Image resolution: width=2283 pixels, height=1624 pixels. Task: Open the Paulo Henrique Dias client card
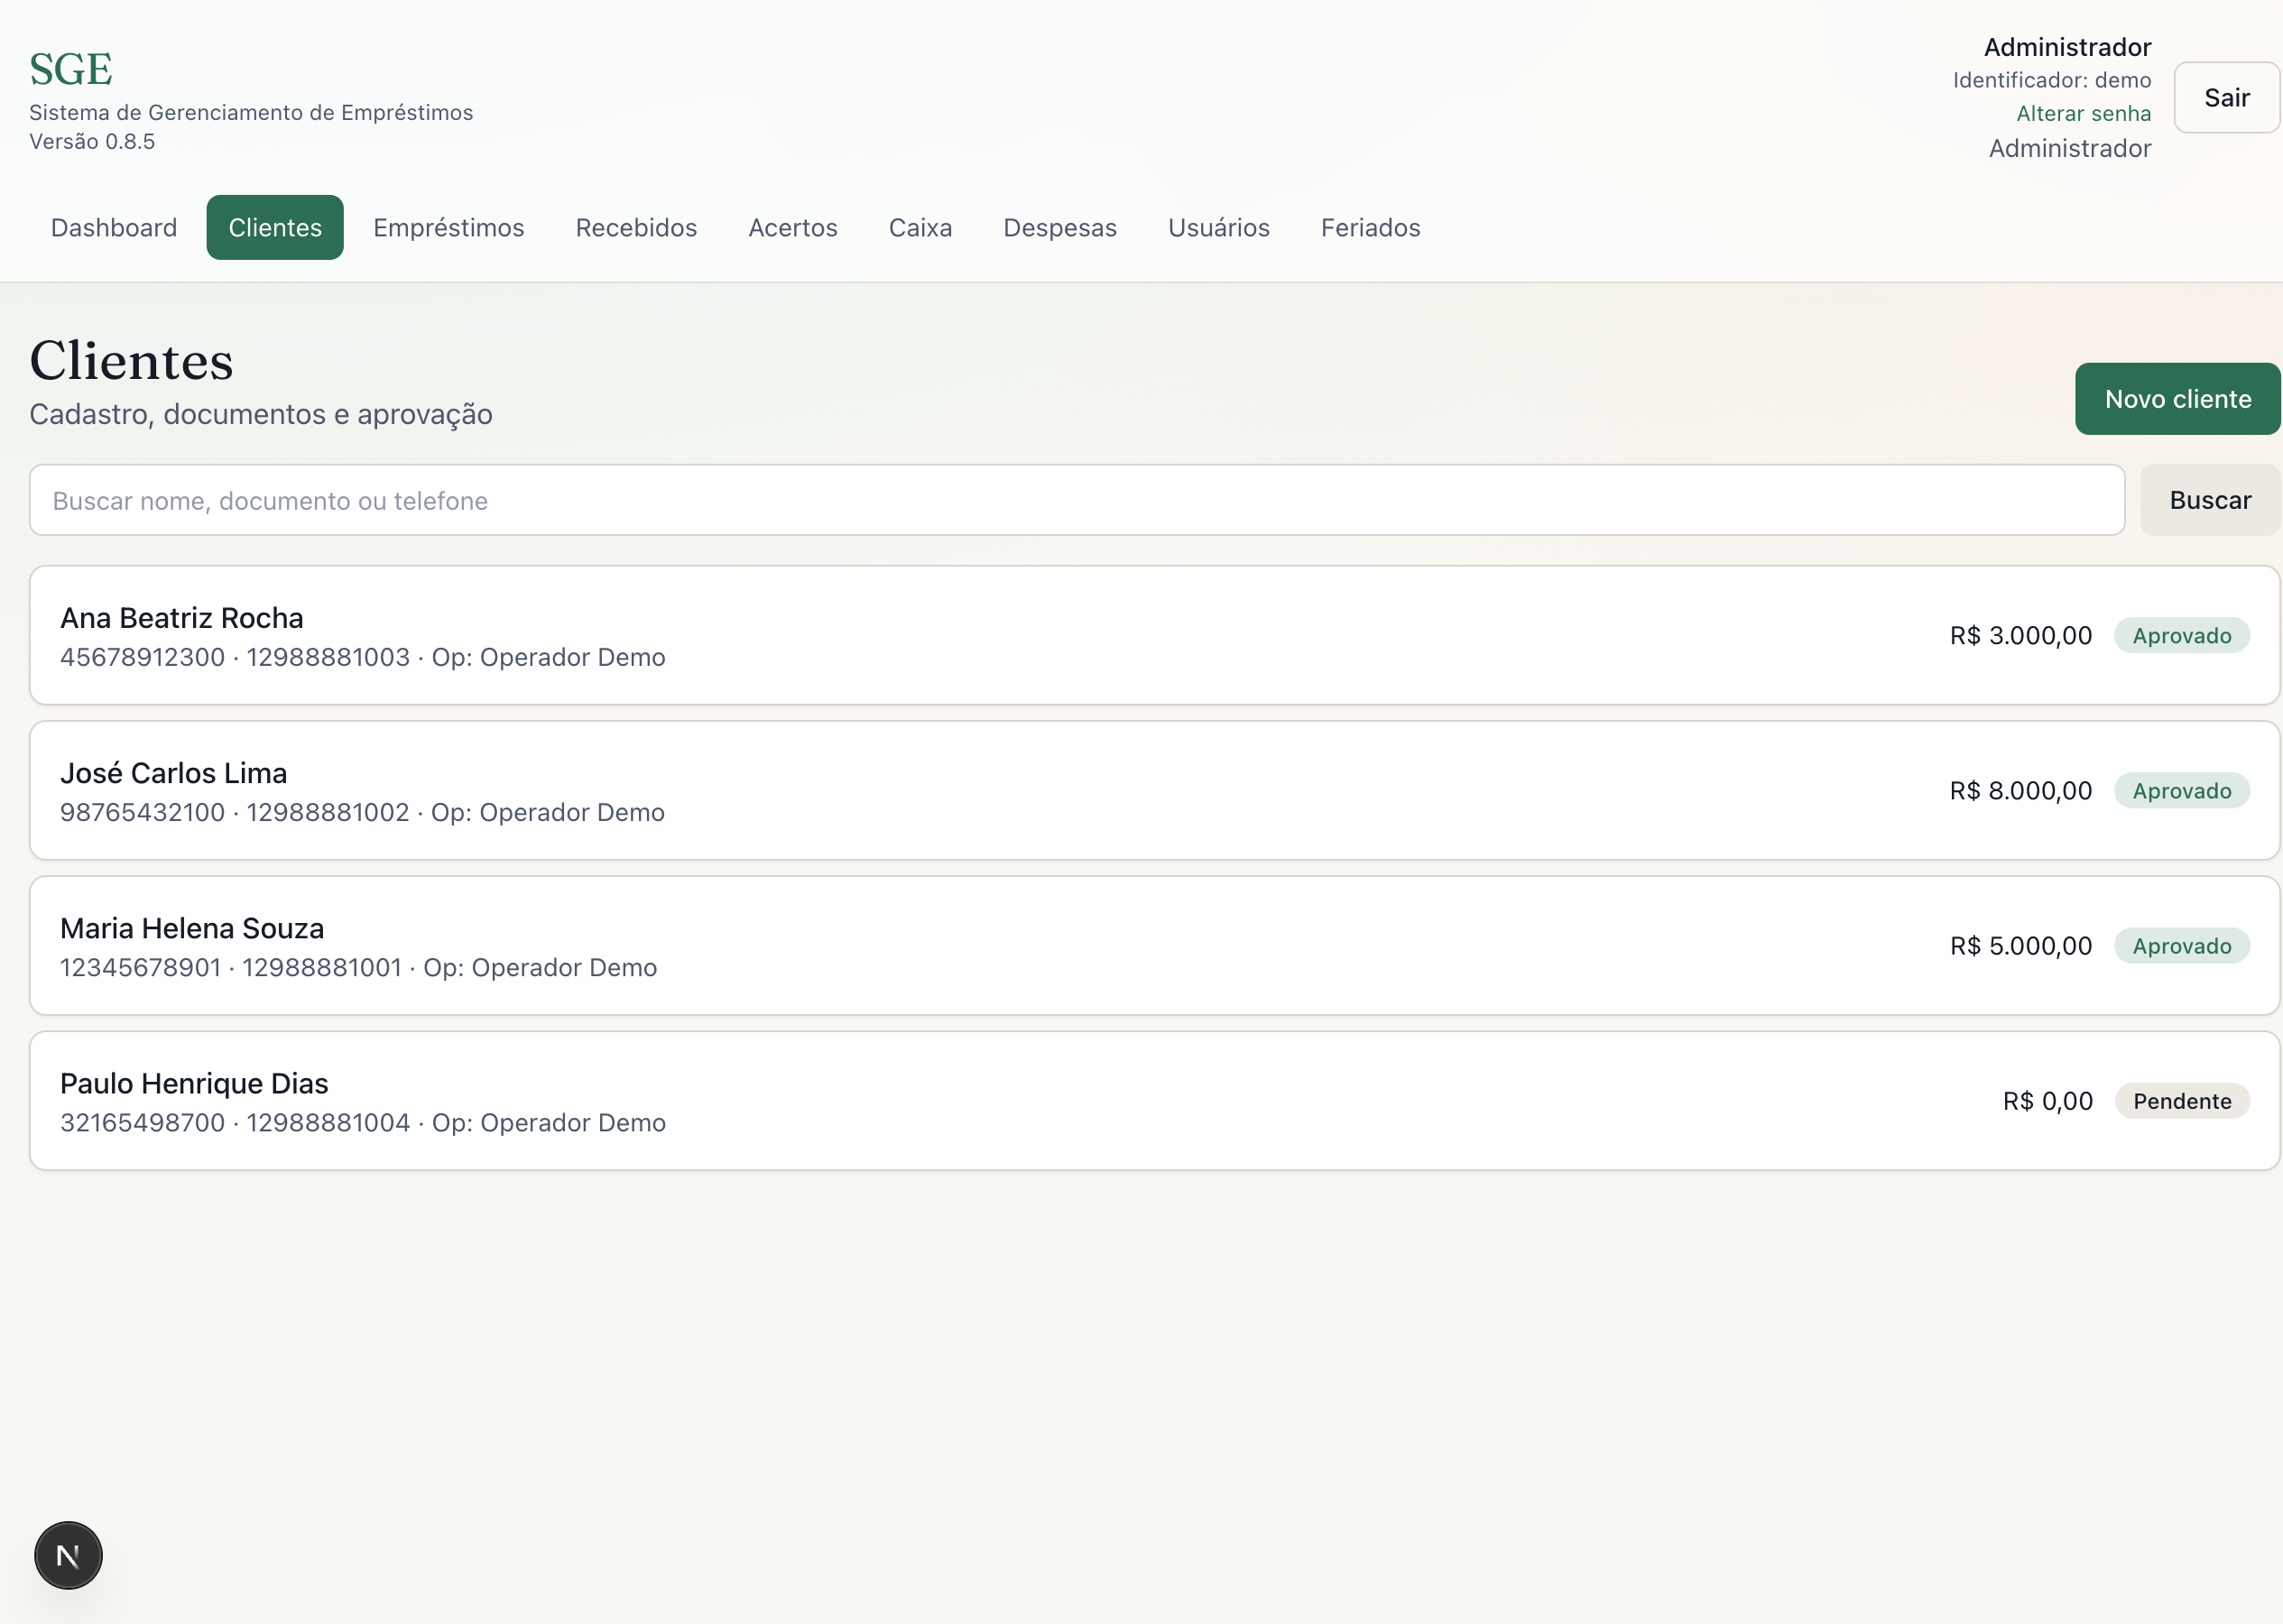1155,1100
